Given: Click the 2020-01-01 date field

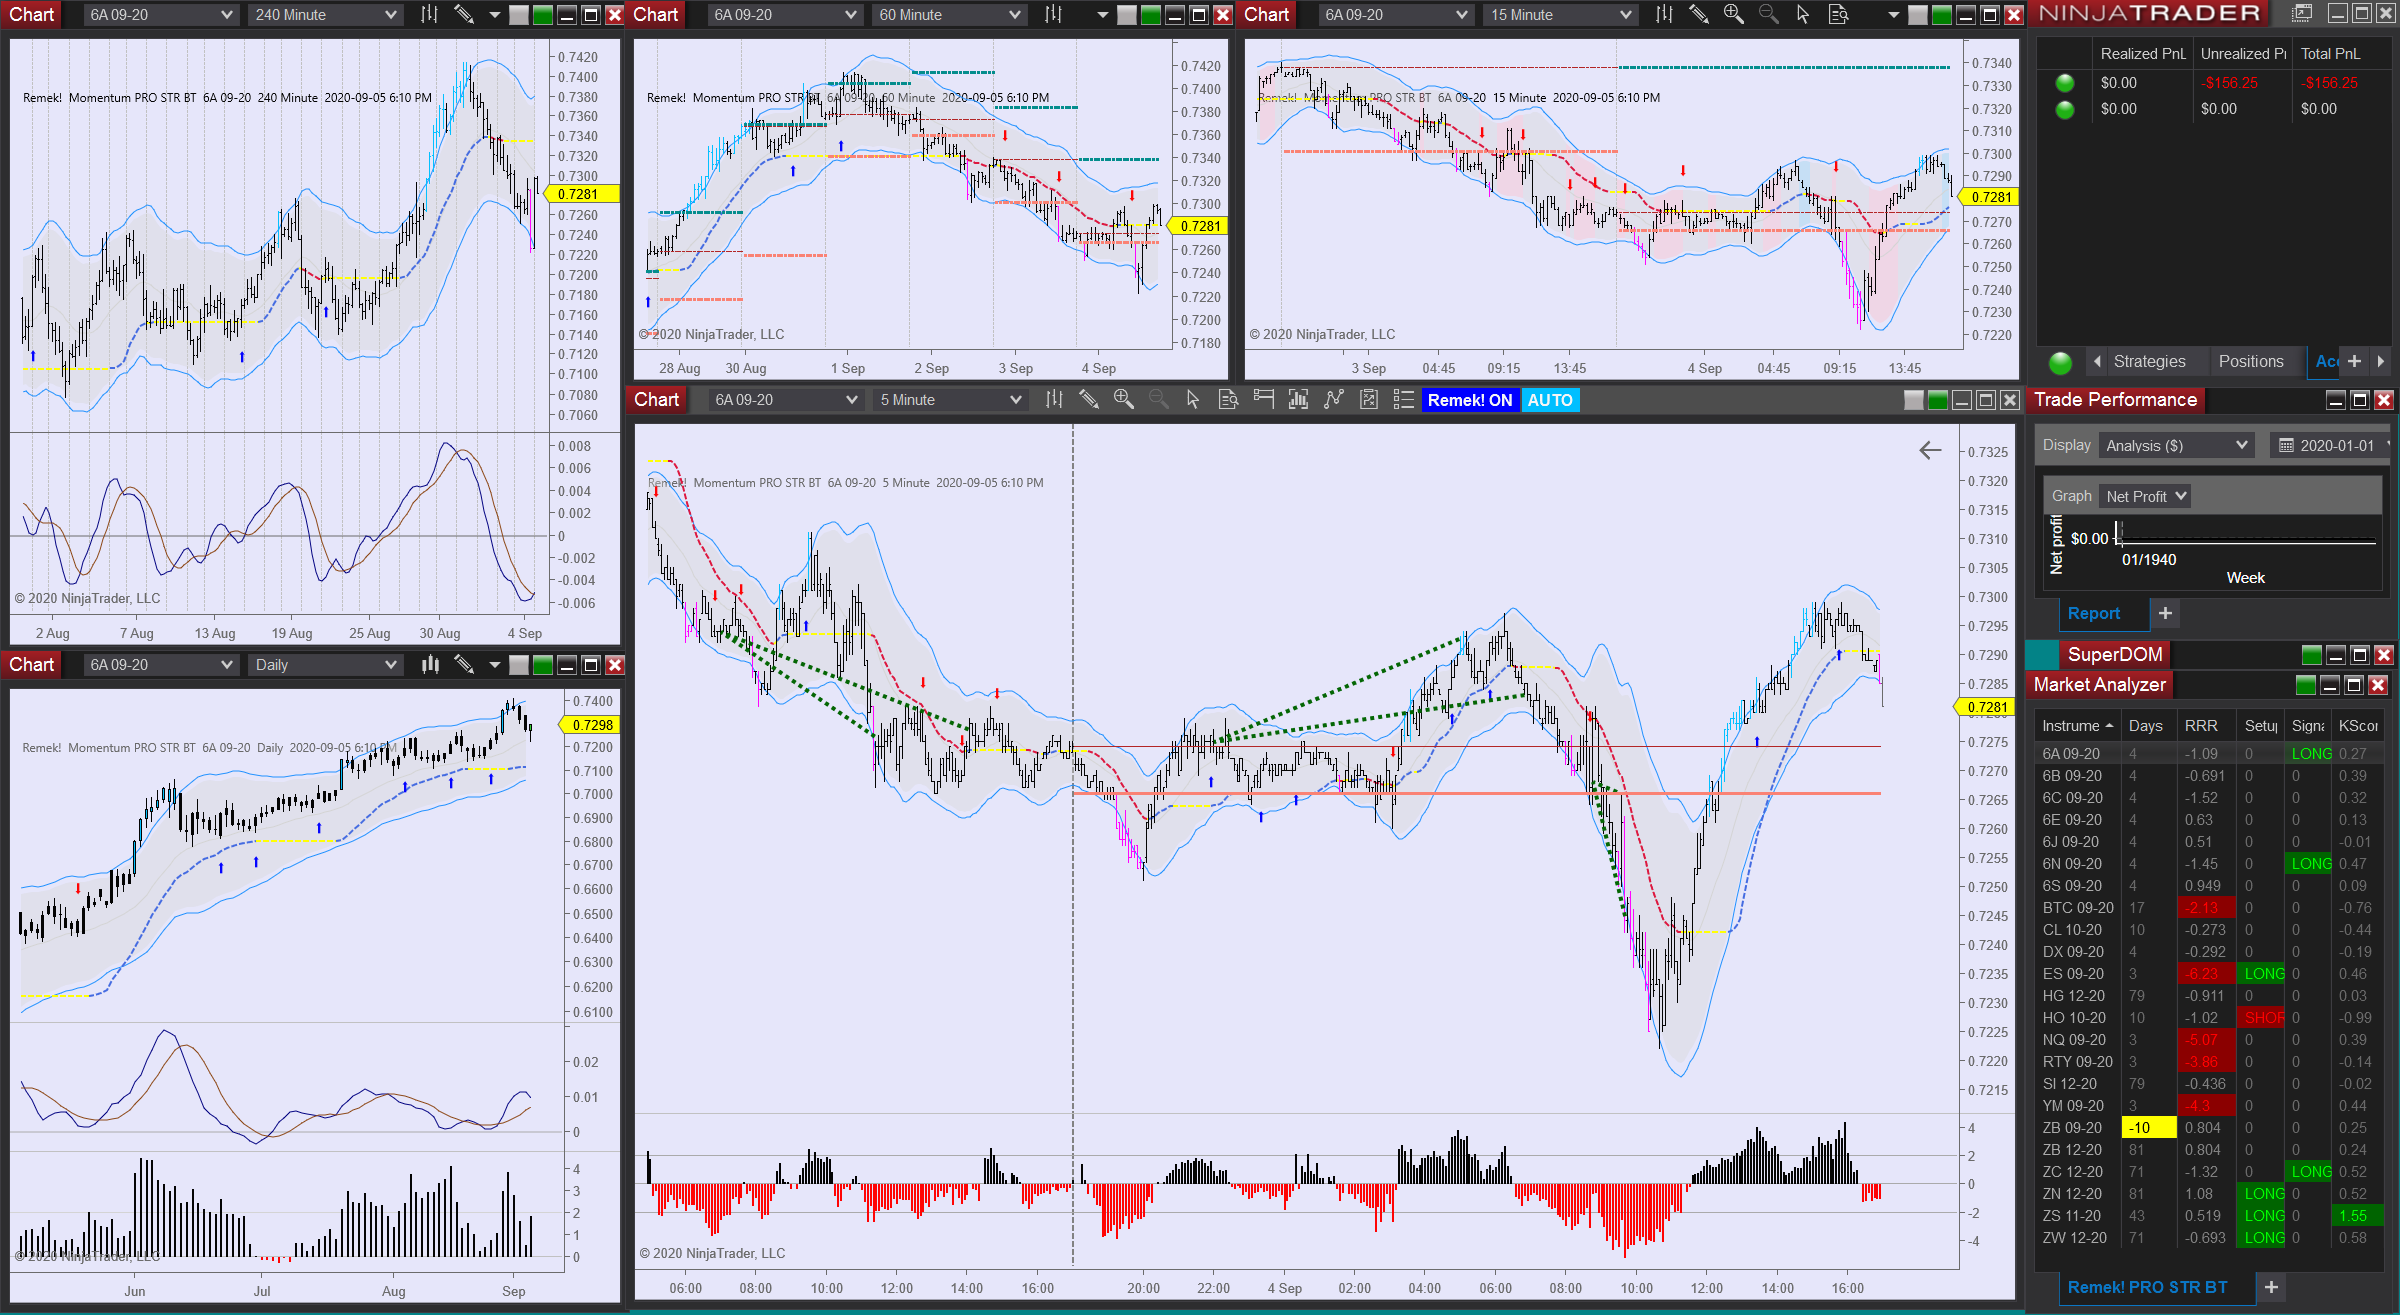Looking at the screenshot, I should tap(2335, 446).
